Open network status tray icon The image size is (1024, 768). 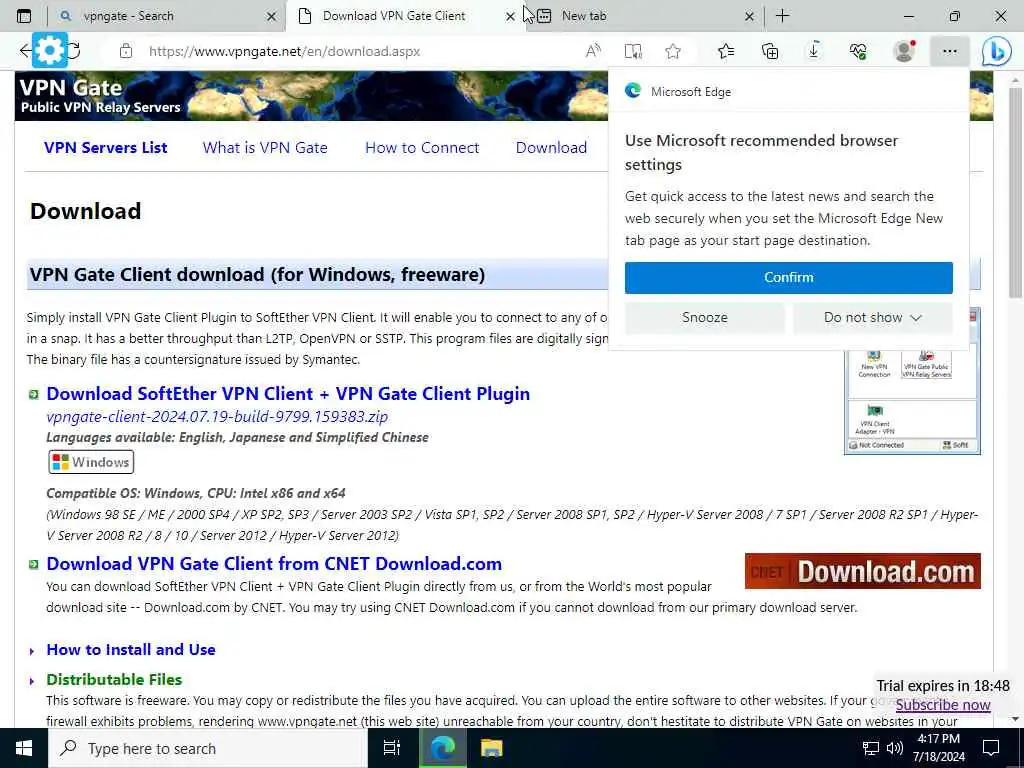pyautogui.click(x=871, y=748)
